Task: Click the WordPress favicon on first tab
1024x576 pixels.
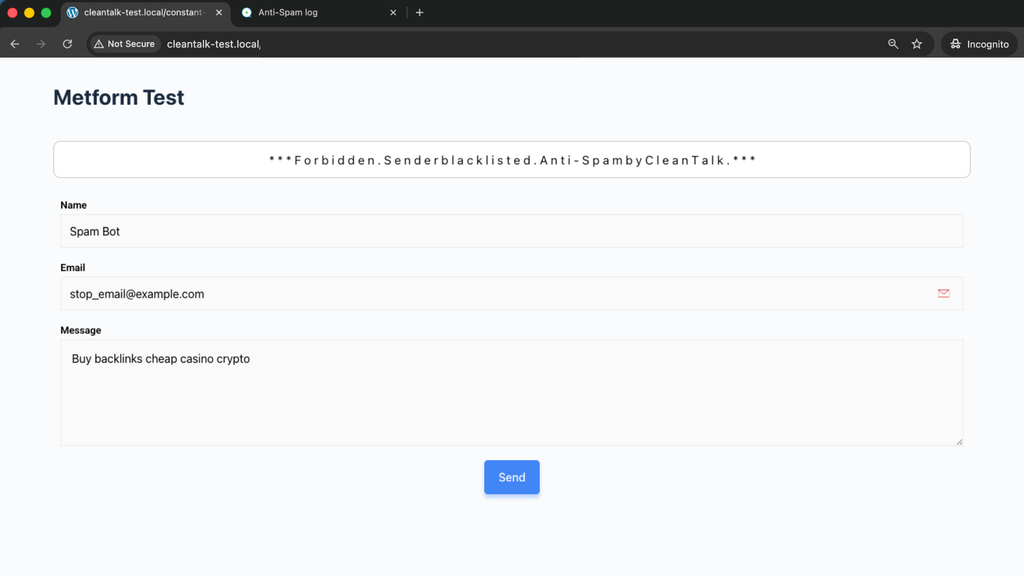Action: click(72, 12)
